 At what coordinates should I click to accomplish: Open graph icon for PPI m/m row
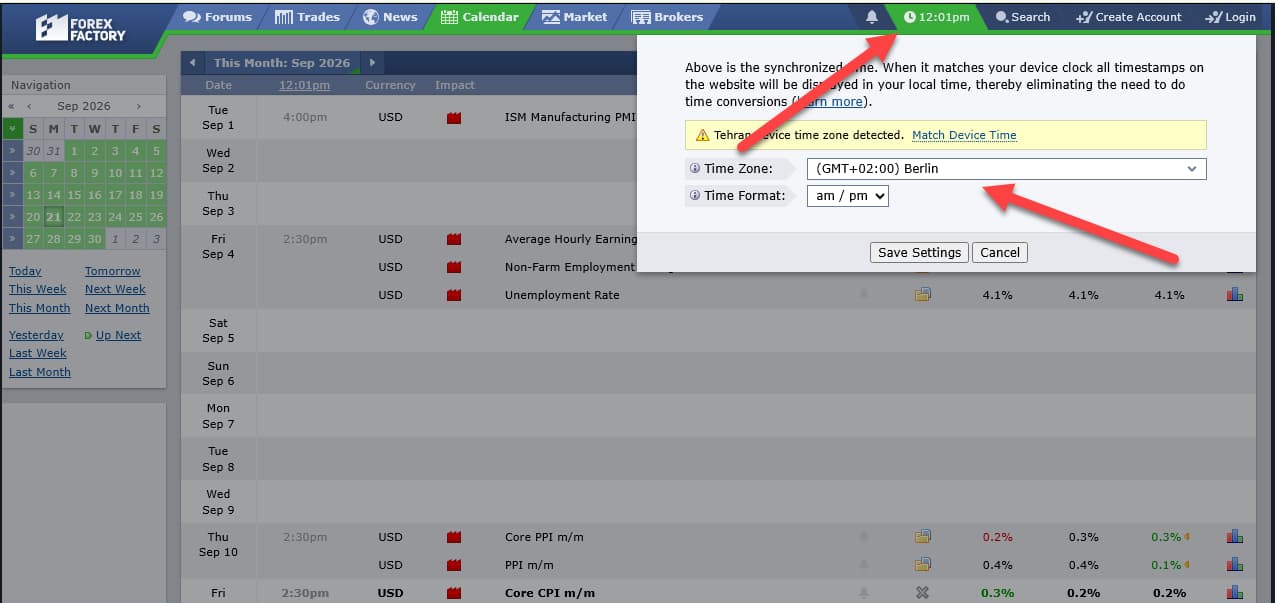point(1235,565)
